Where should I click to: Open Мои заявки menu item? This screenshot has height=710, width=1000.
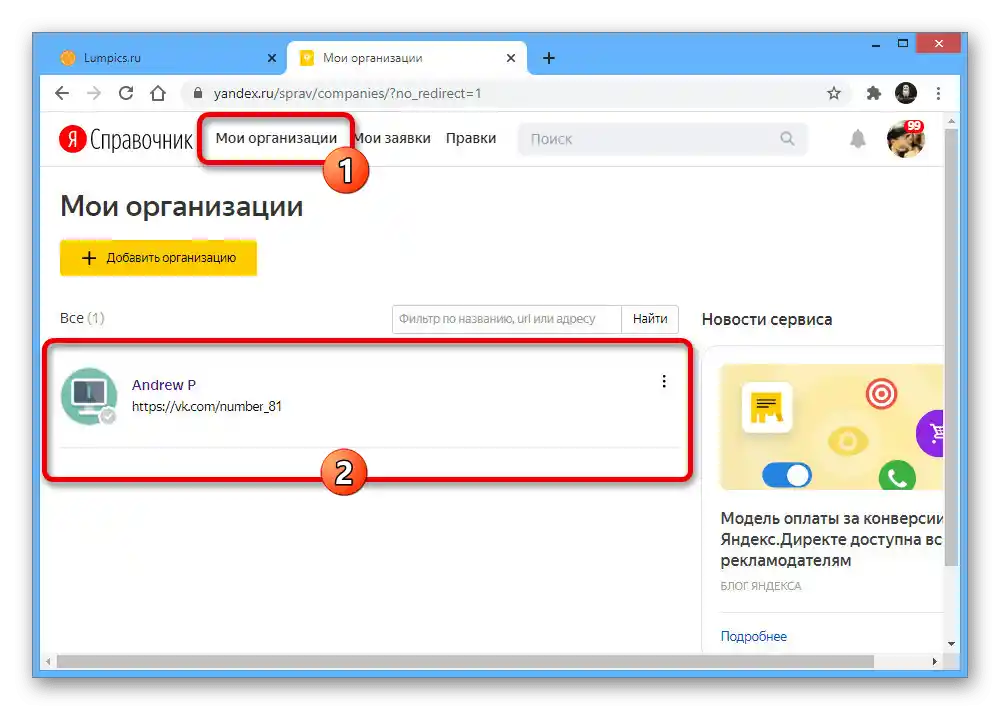392,138
